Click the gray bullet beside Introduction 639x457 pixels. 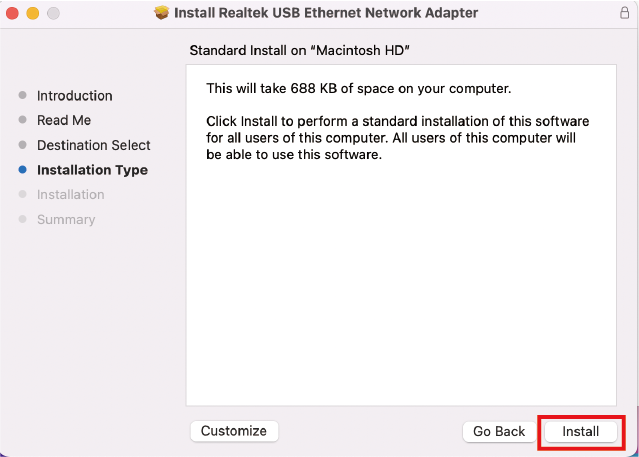click(x=23, y=96)
